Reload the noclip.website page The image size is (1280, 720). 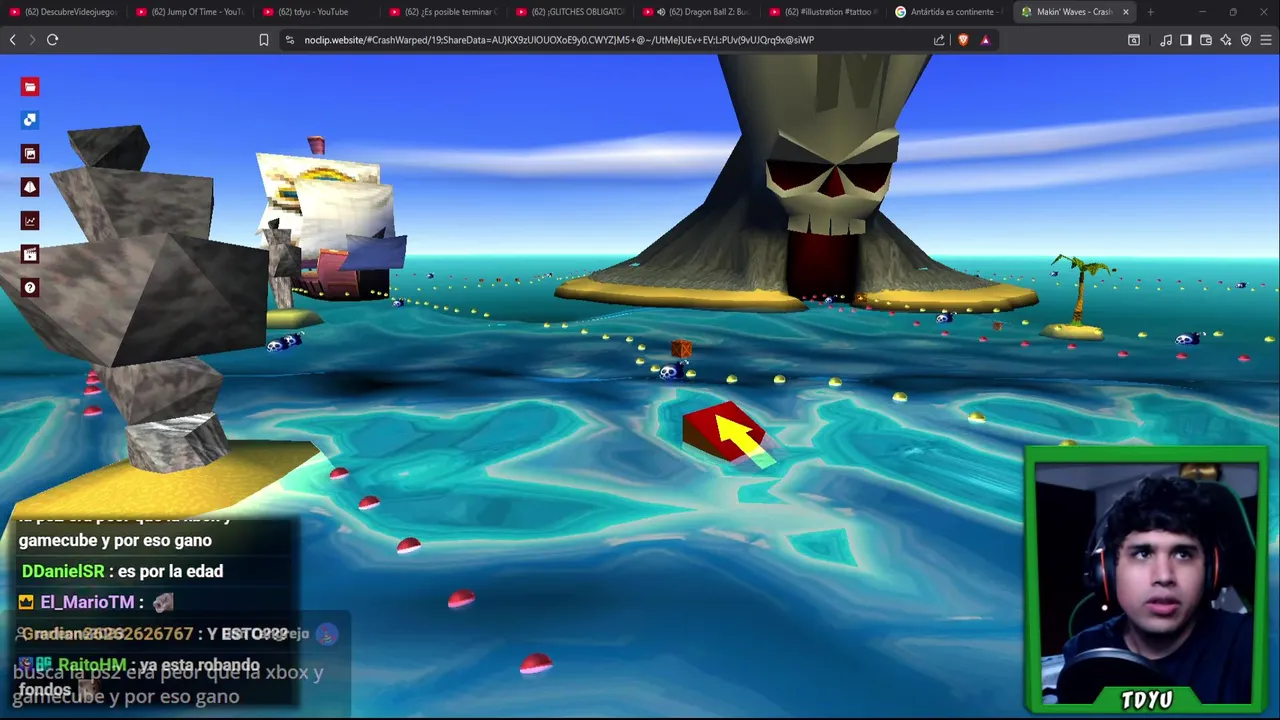click(52, 40)
